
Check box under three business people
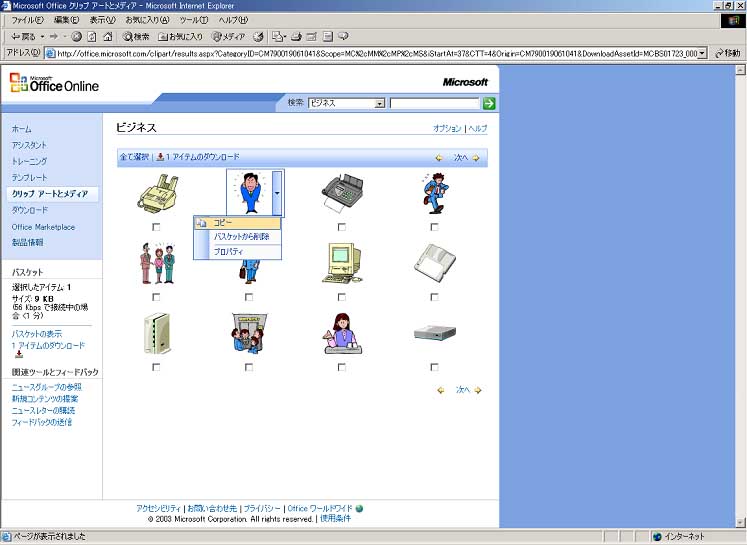coord(156,297)
